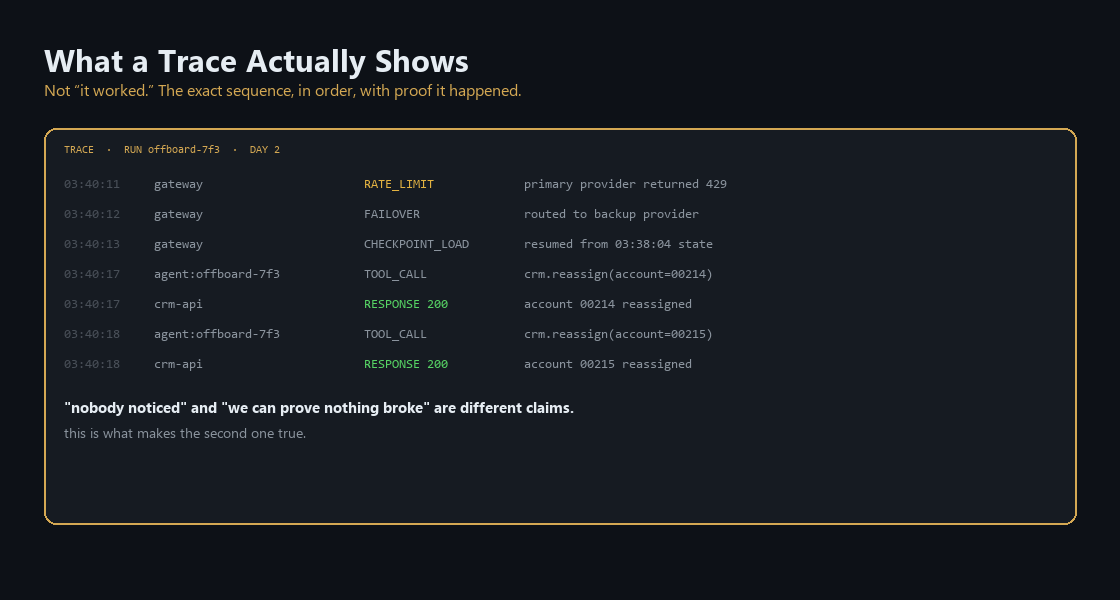Select the bold 'nobody noticed' quote line

(319, 408)
